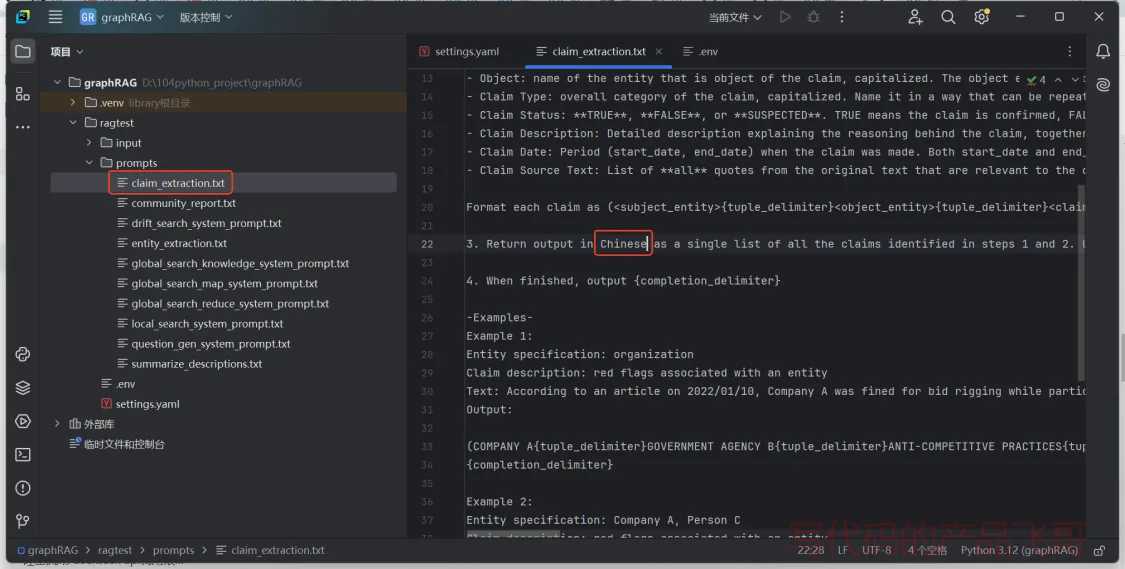
Task: Open the Python Packages tool window
Action: coord(23,387)
